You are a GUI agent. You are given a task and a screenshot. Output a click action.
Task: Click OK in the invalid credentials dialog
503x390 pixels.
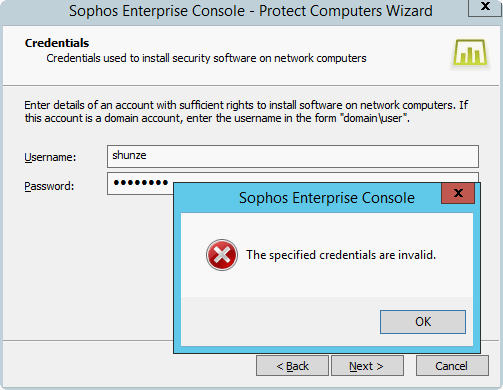pos(423,322)
